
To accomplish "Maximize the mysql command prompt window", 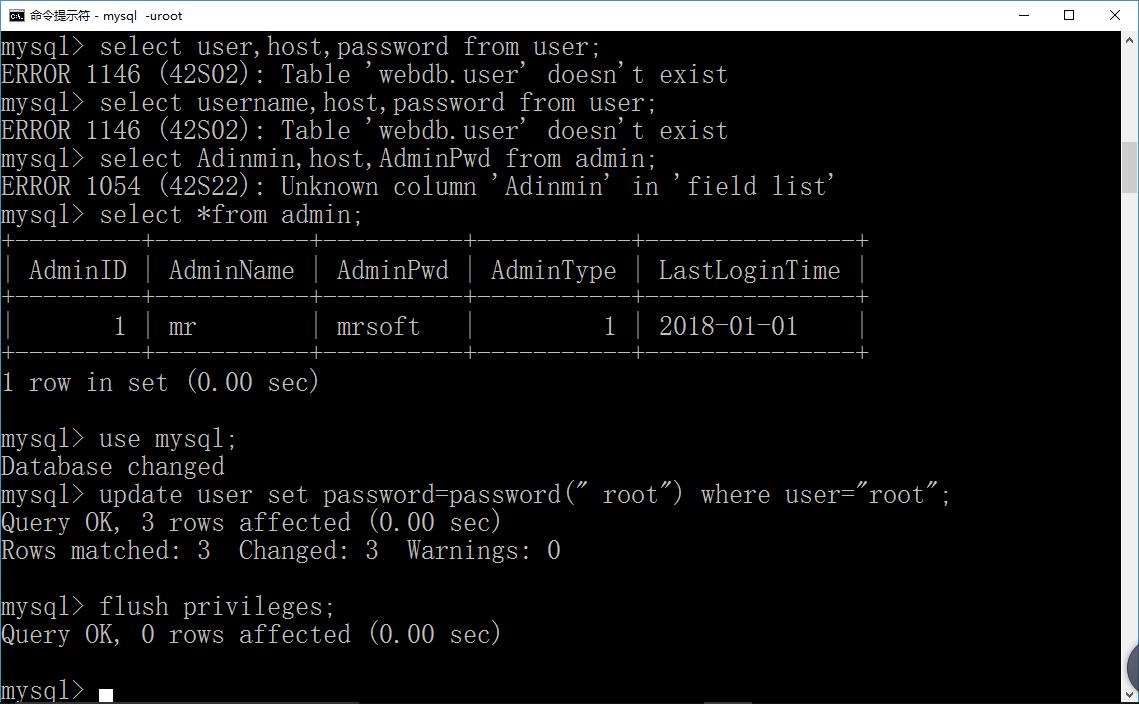I will pyautogui.click(x=1069, y=15).
